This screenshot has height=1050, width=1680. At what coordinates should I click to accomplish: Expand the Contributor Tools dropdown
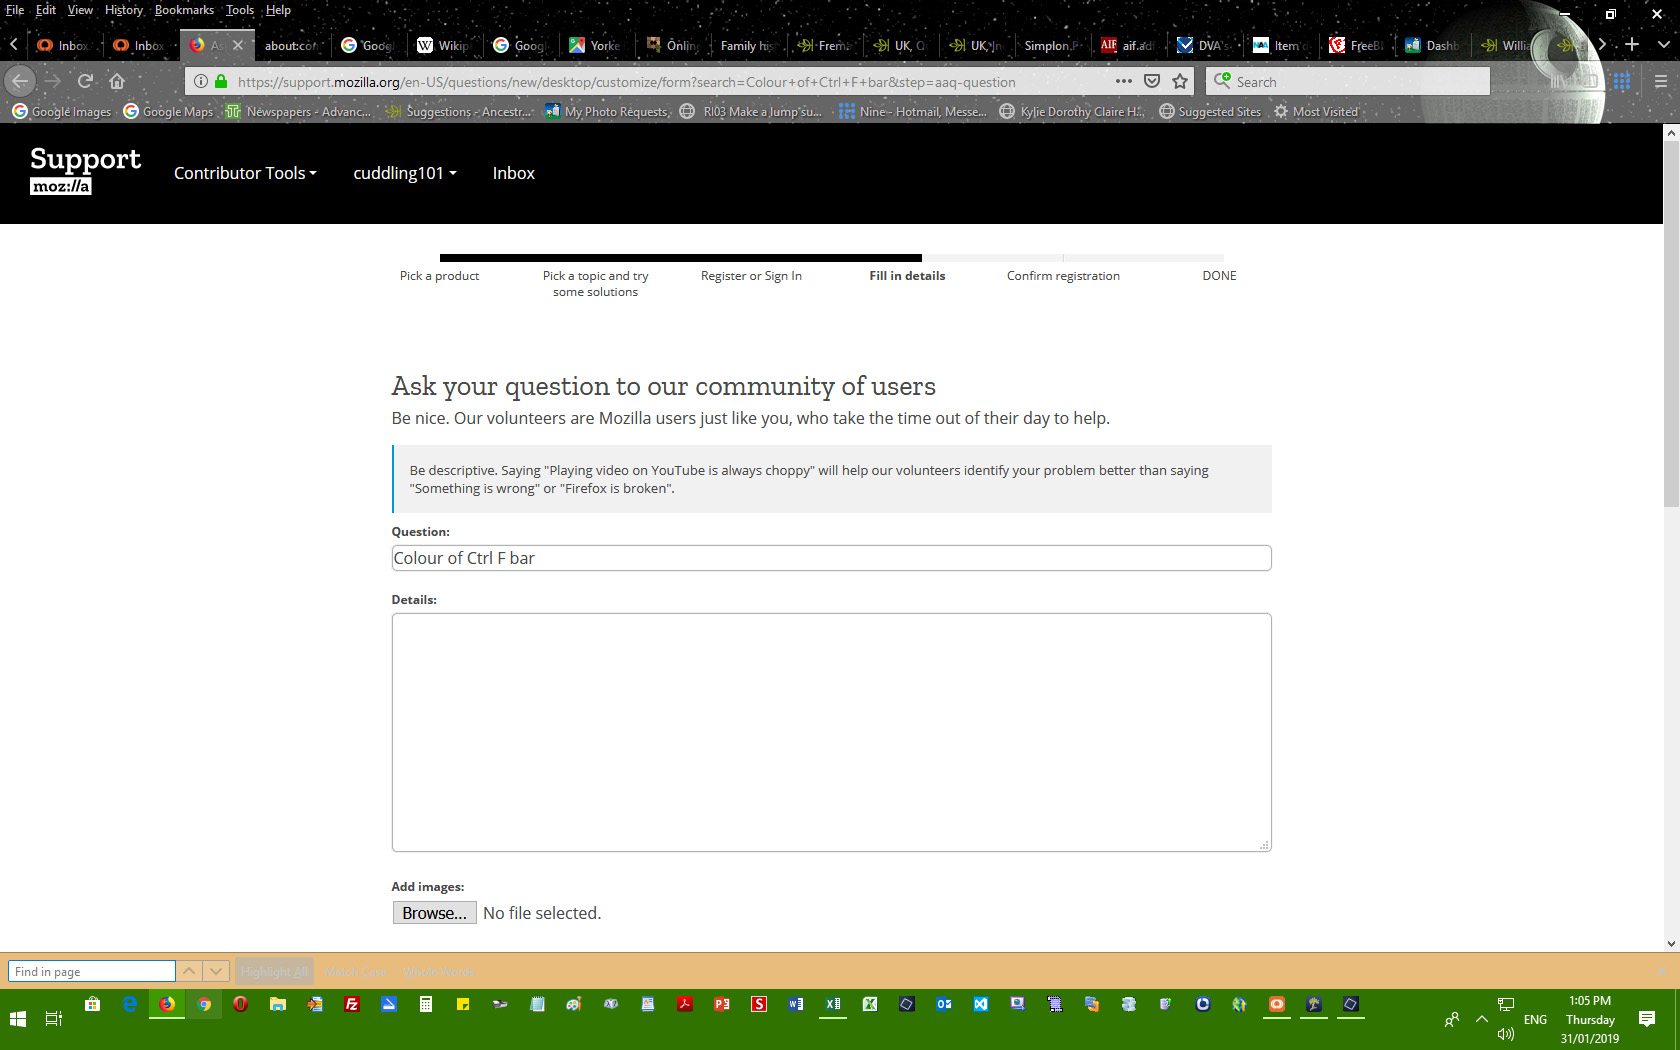[x=245, y=173]
